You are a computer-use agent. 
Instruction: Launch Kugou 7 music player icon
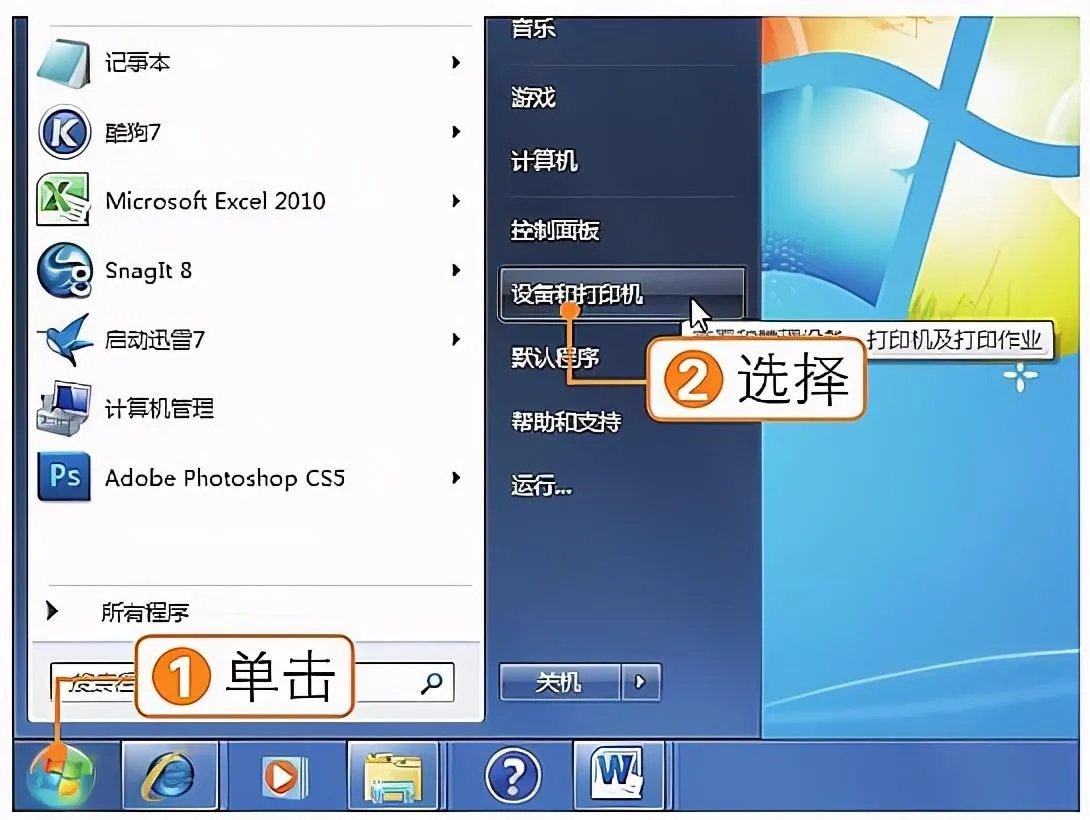click(64, 132)
